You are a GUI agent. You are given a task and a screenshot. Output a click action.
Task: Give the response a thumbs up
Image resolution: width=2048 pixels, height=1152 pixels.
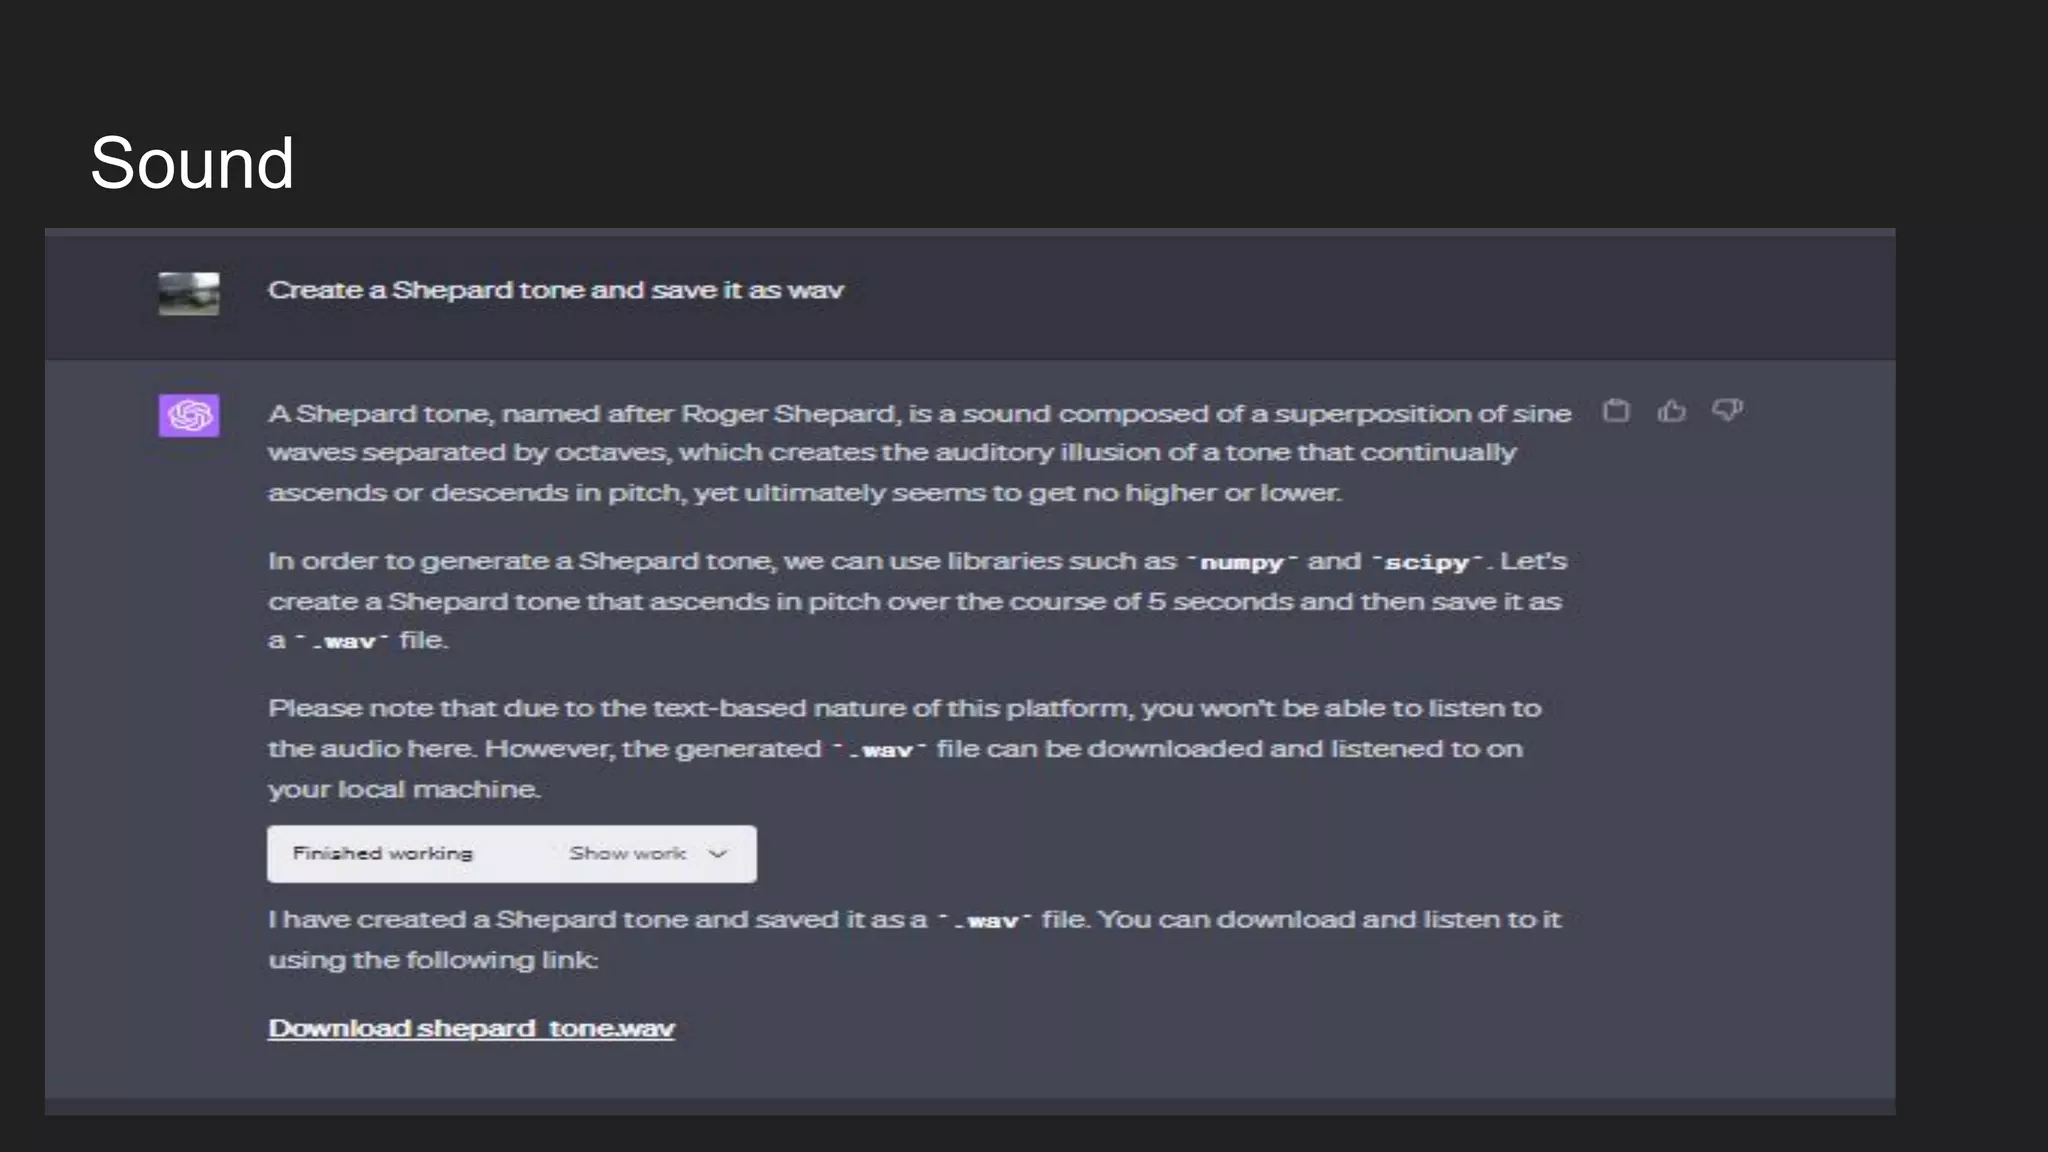coord(1671,411)
